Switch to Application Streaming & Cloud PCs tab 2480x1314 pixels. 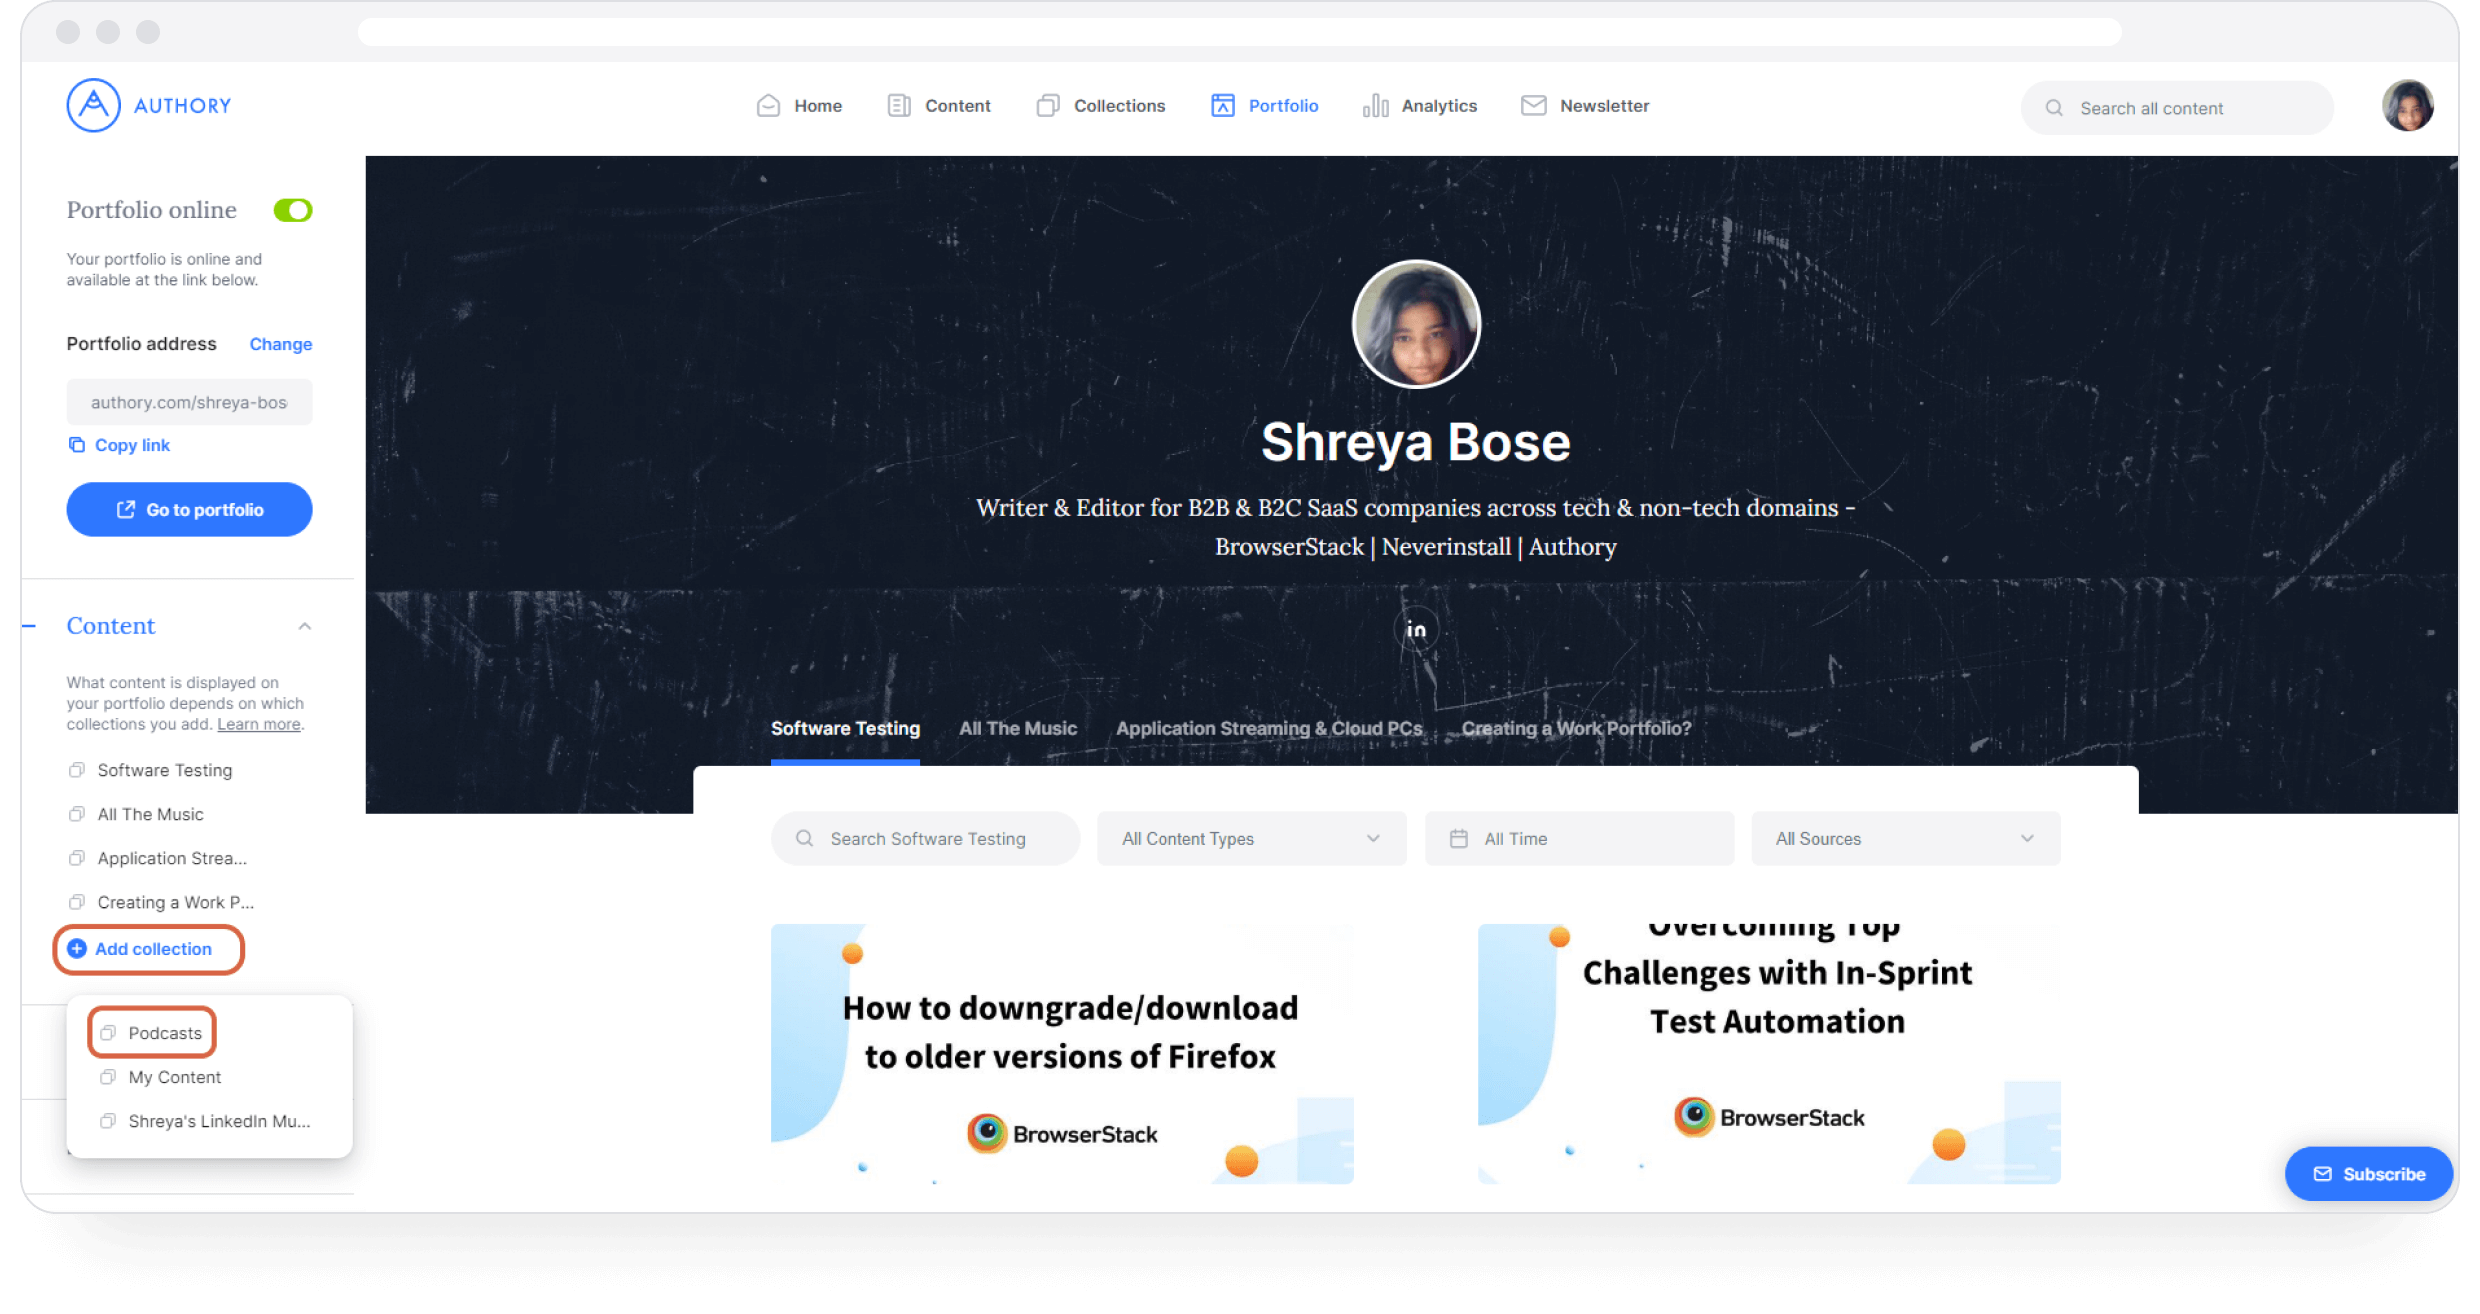(x=1271, y=727)
